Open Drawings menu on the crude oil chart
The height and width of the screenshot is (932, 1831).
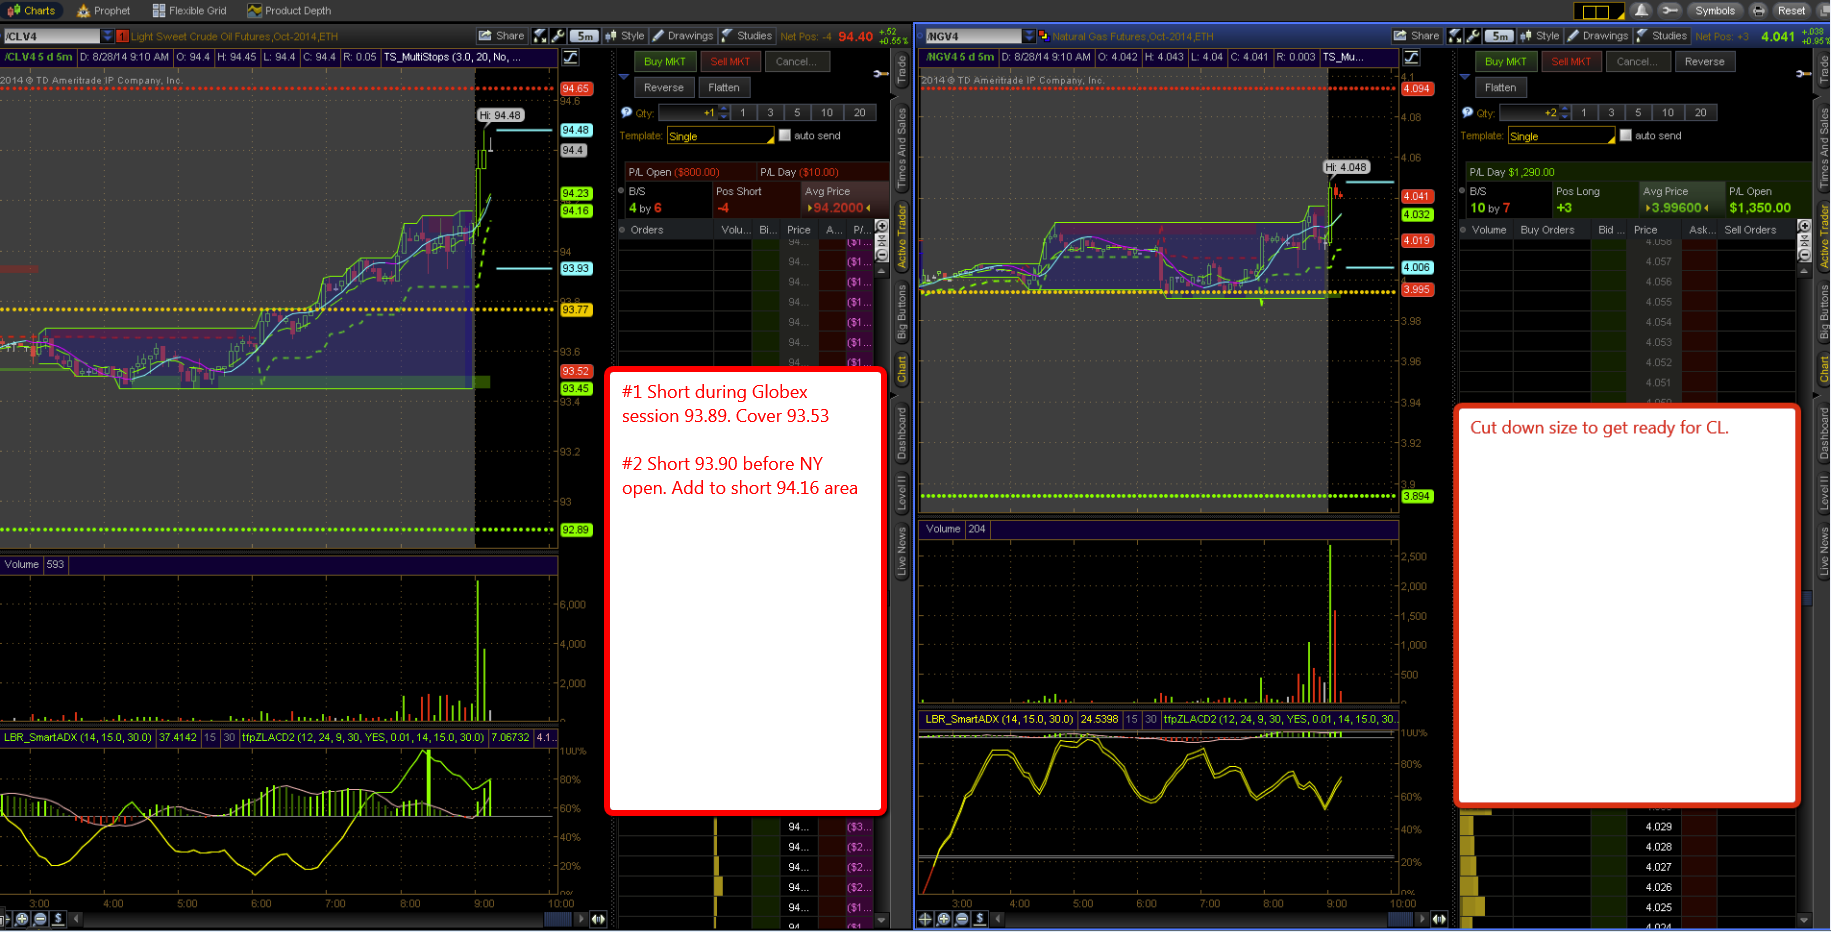(683, 36)
